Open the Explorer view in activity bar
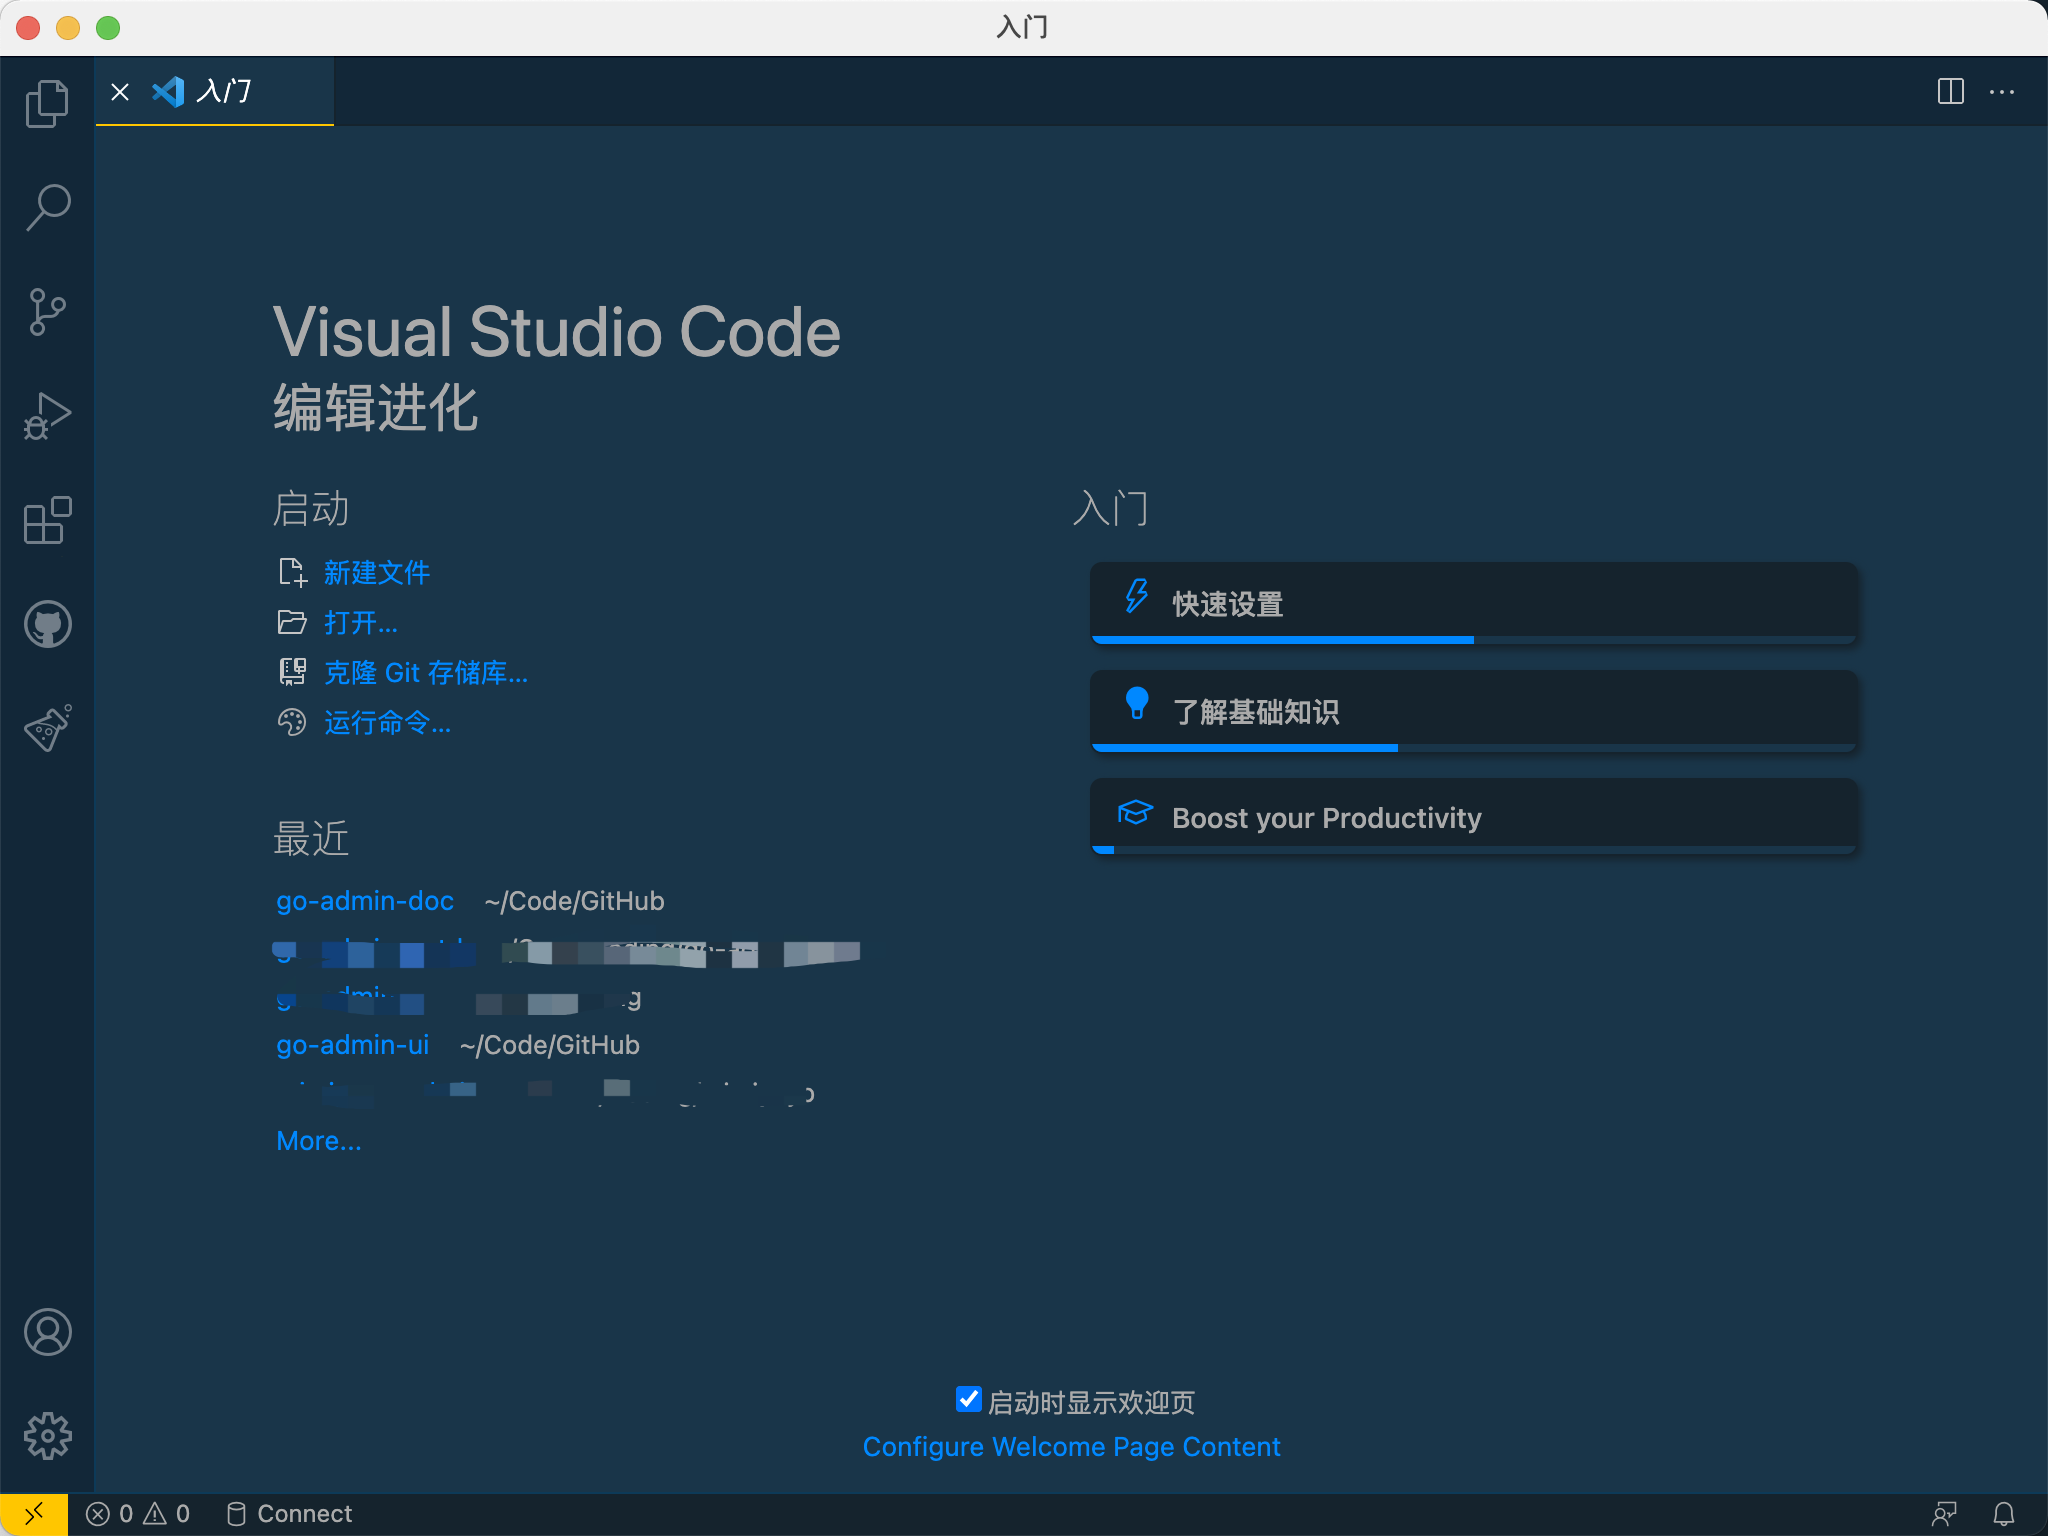Screen dimensions: 2048x1536 (x=47, y=103)
